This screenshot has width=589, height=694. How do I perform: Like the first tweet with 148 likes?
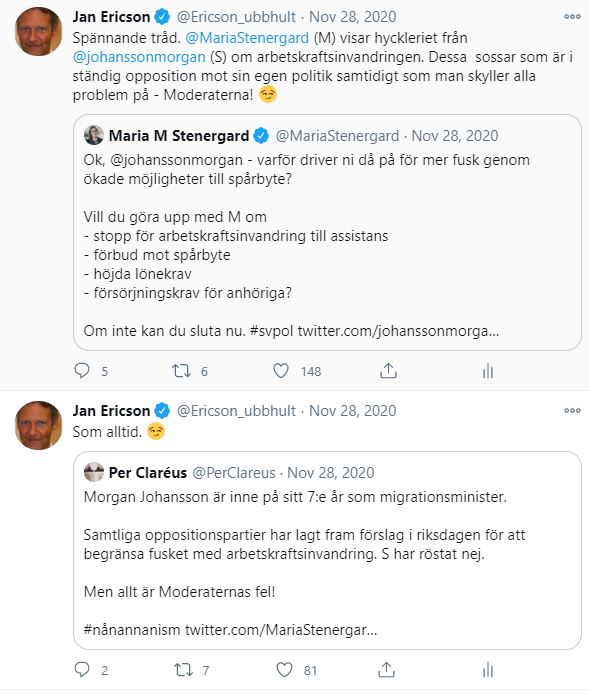[281, 370]
